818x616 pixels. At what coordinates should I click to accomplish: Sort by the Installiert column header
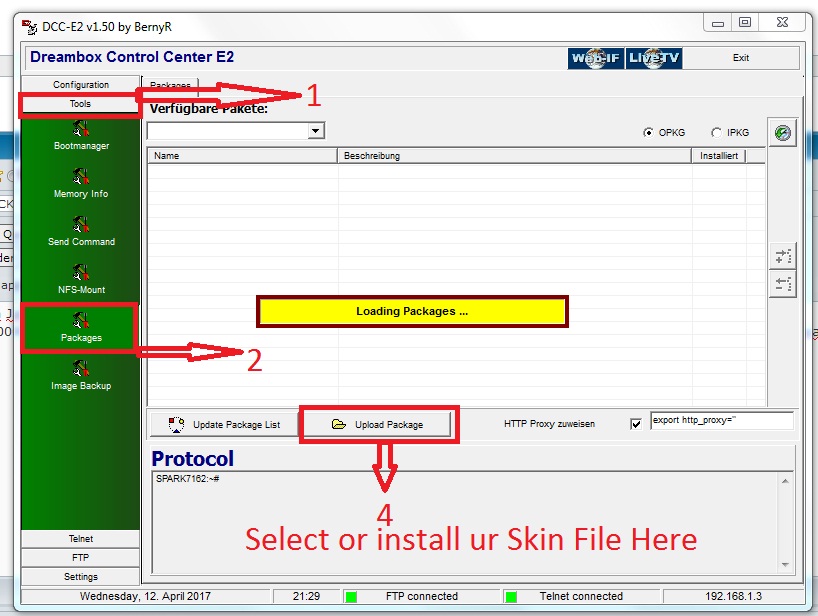tap(719, 155)
